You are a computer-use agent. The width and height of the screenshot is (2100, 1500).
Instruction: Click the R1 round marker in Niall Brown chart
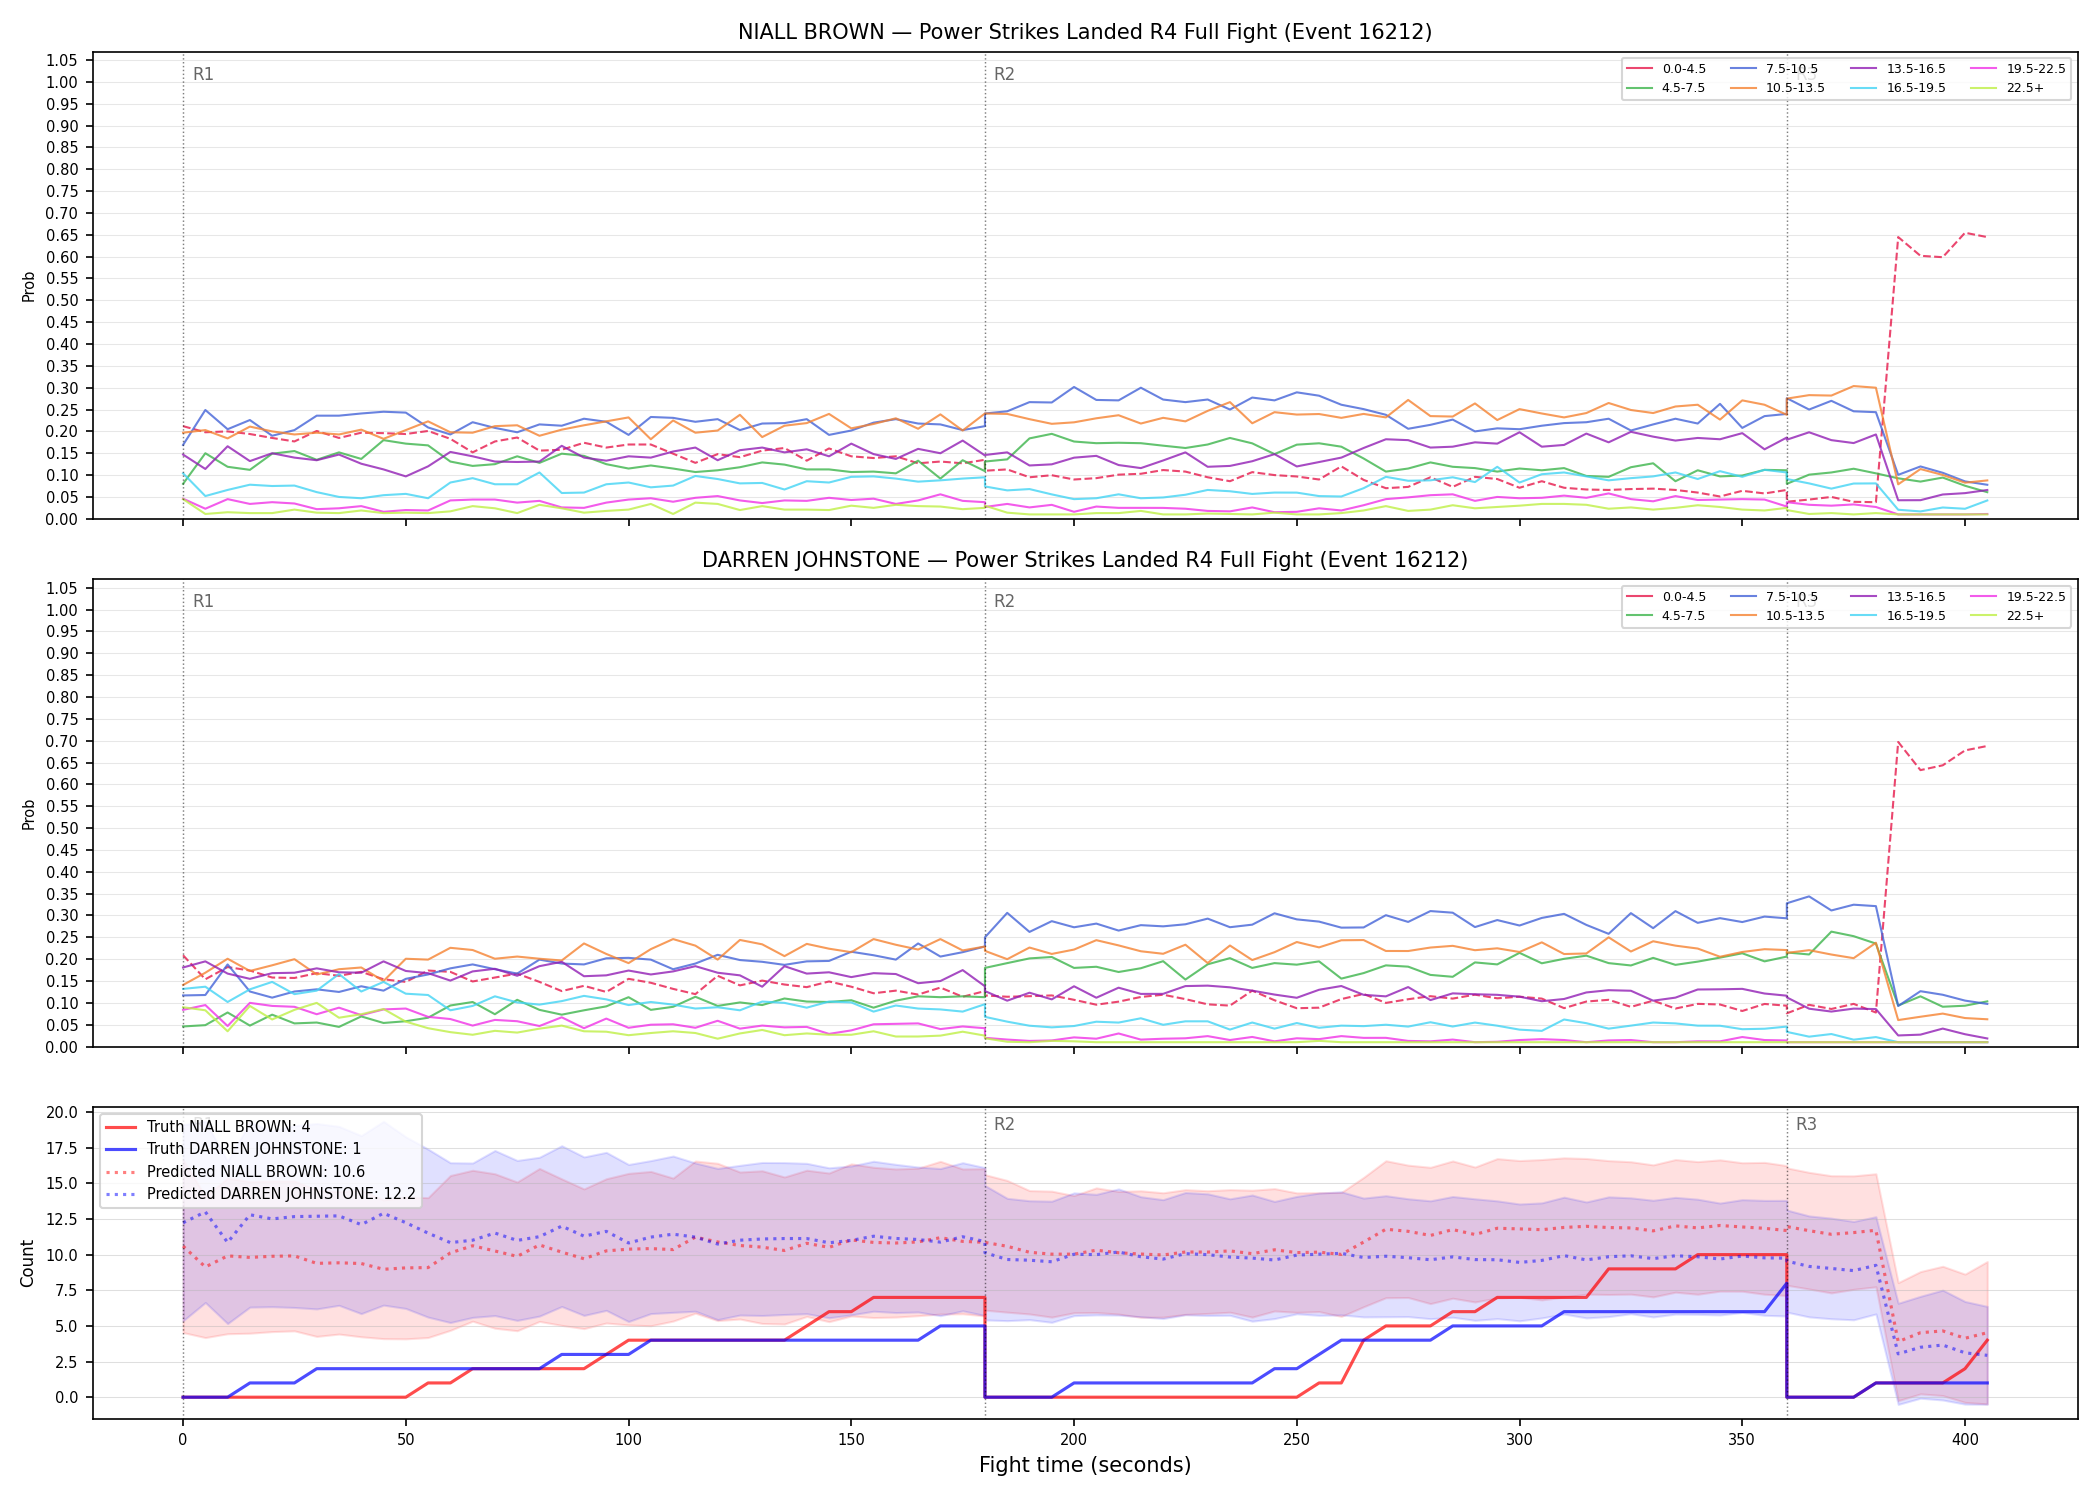pyautogui.click(x=203, y=74)
